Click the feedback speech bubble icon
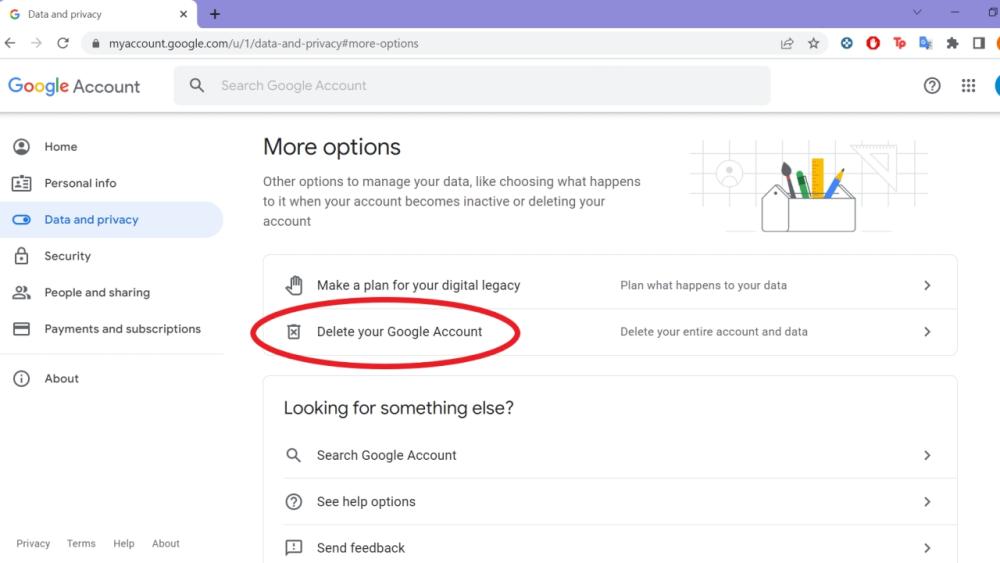The image size is (1000, 563). [x=293, y=548]
